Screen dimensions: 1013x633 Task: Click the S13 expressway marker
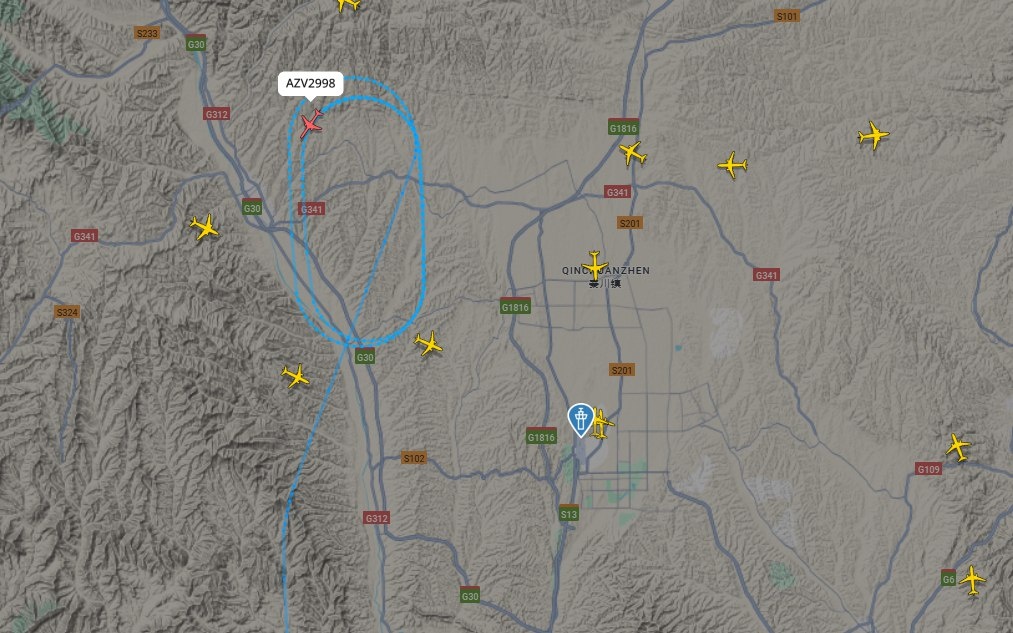[569, 514]
